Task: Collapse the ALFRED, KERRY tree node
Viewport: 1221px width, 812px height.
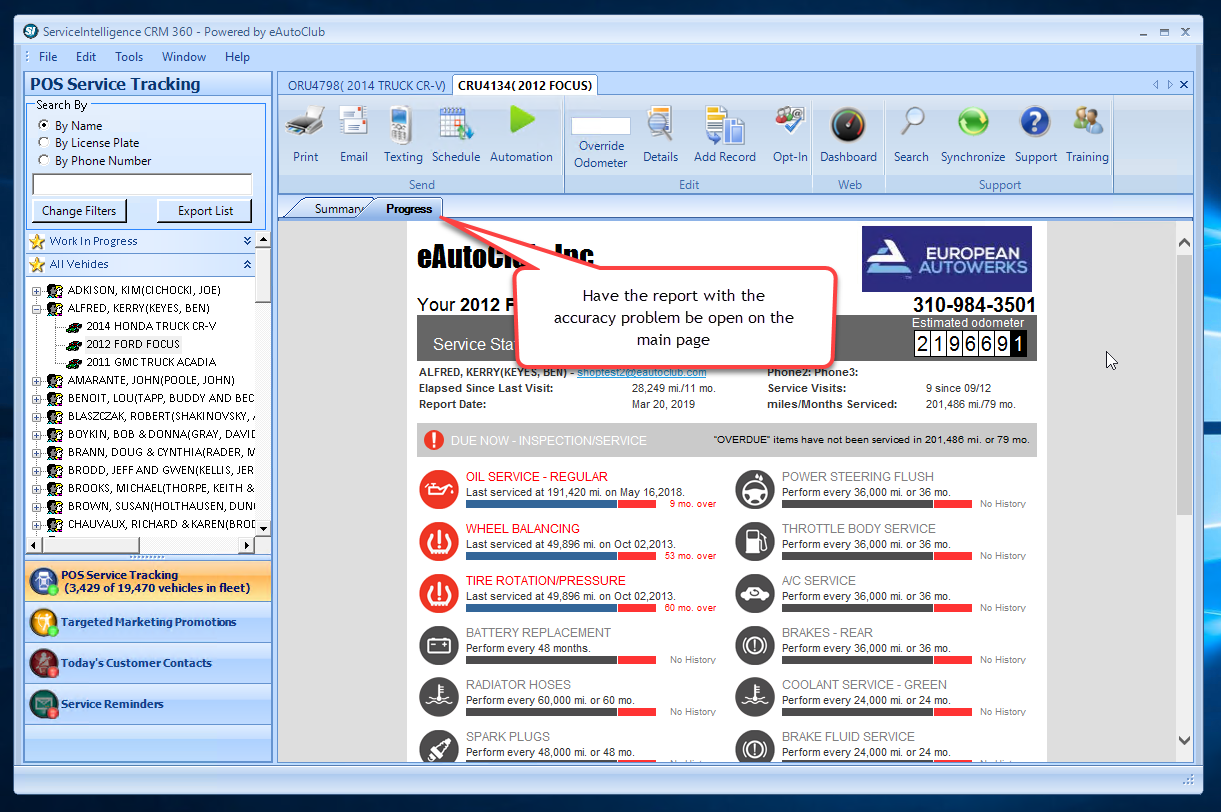Action: click(37, 309)
